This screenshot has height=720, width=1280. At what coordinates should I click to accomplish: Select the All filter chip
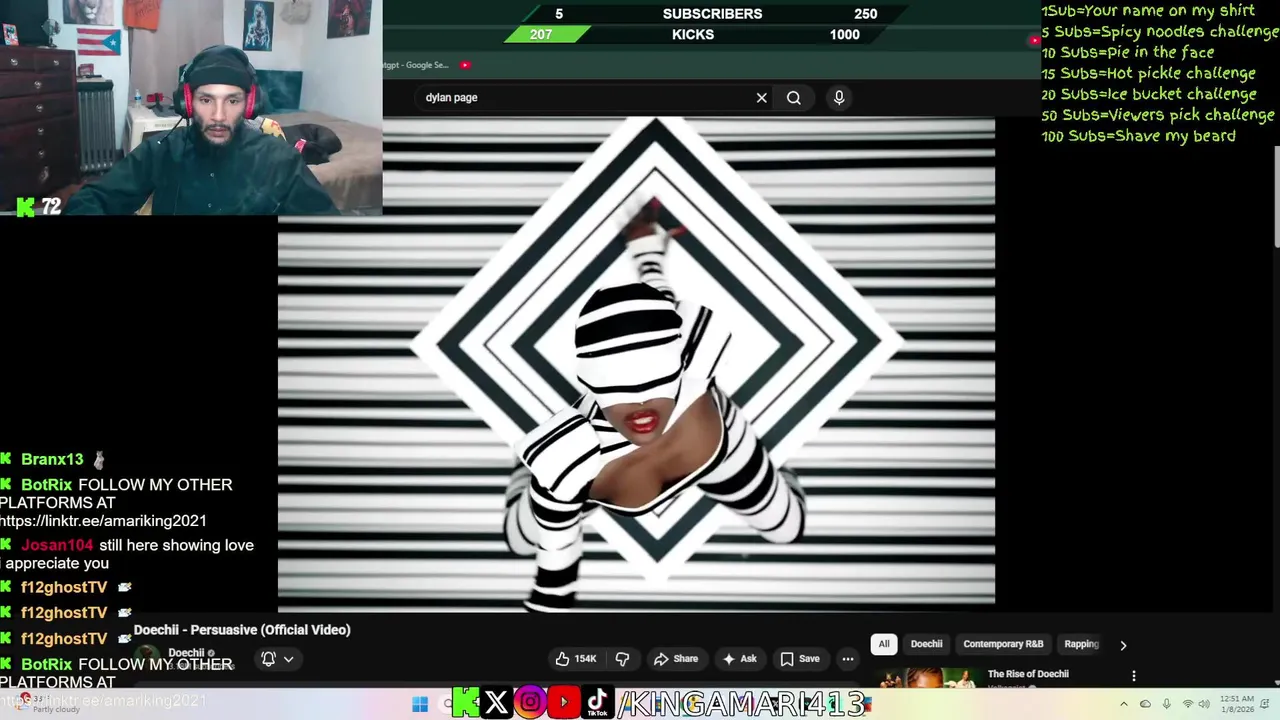(x=884, y=644)
